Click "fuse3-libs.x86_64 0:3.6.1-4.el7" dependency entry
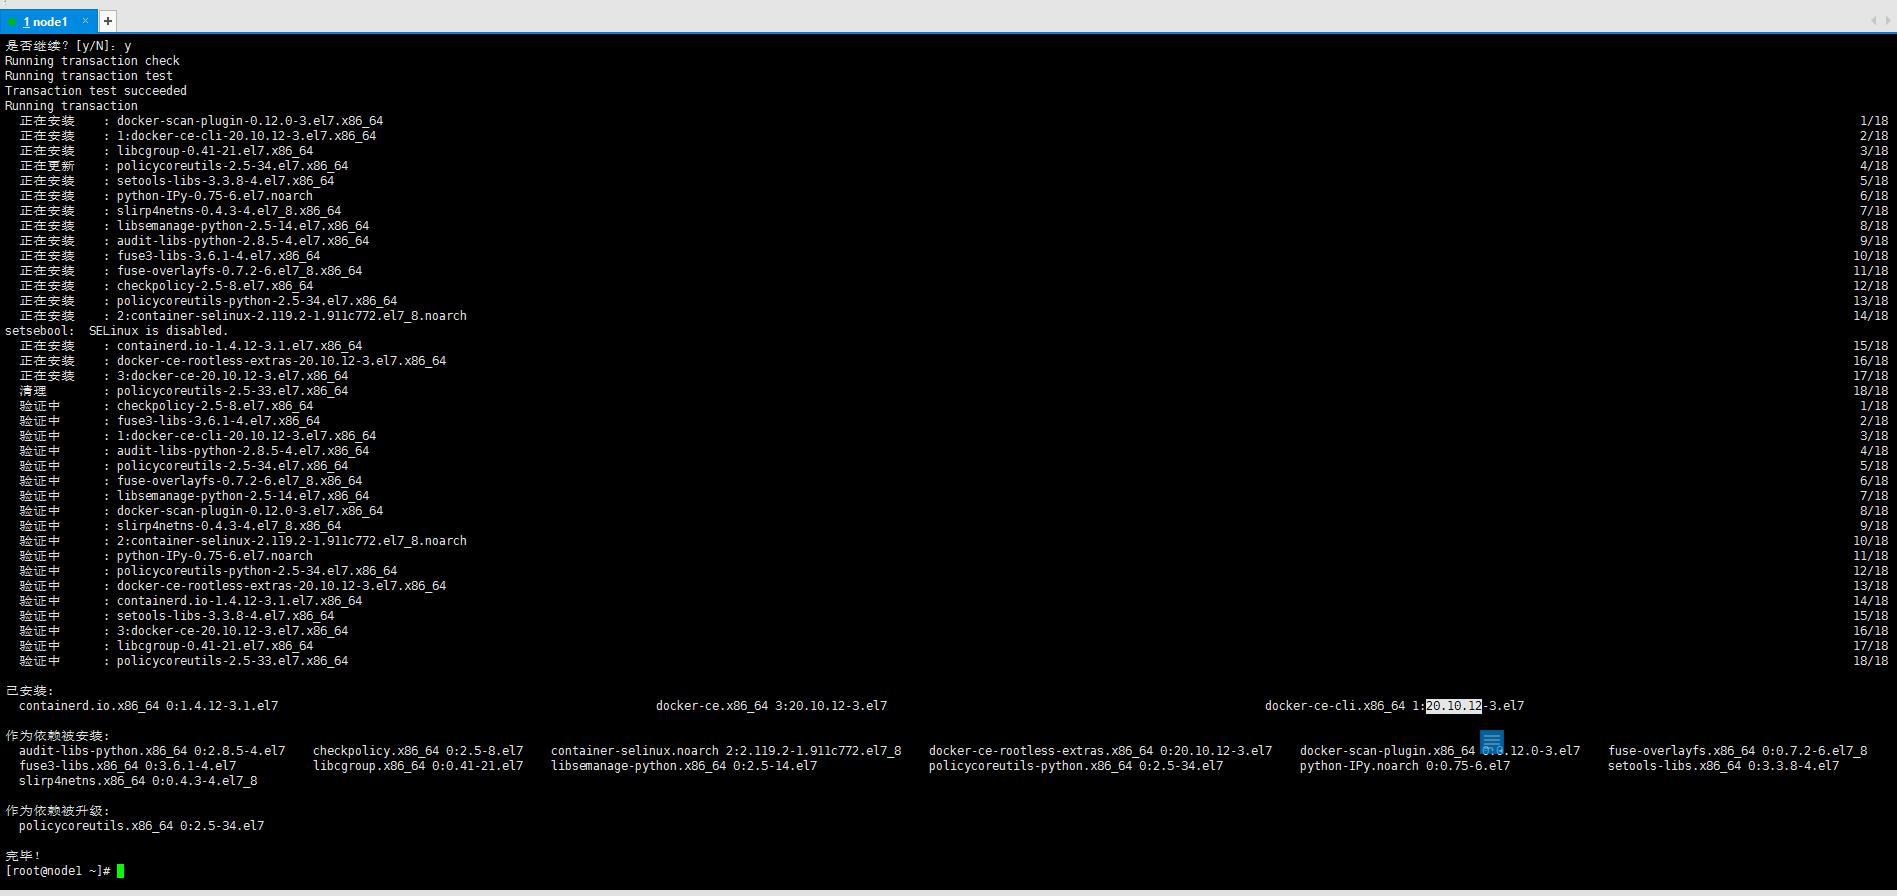Image resolution: width=1897 pixels, height=896 pixels. pyautogui.click(x=128, y=766)
